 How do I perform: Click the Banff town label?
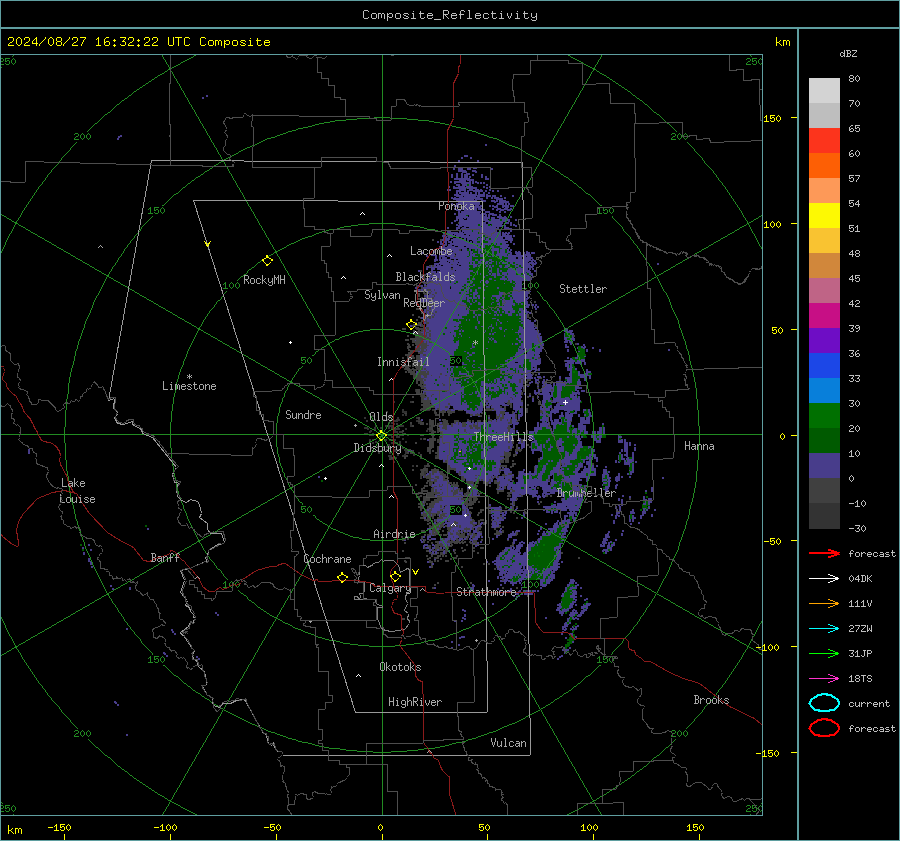[165, 557]
